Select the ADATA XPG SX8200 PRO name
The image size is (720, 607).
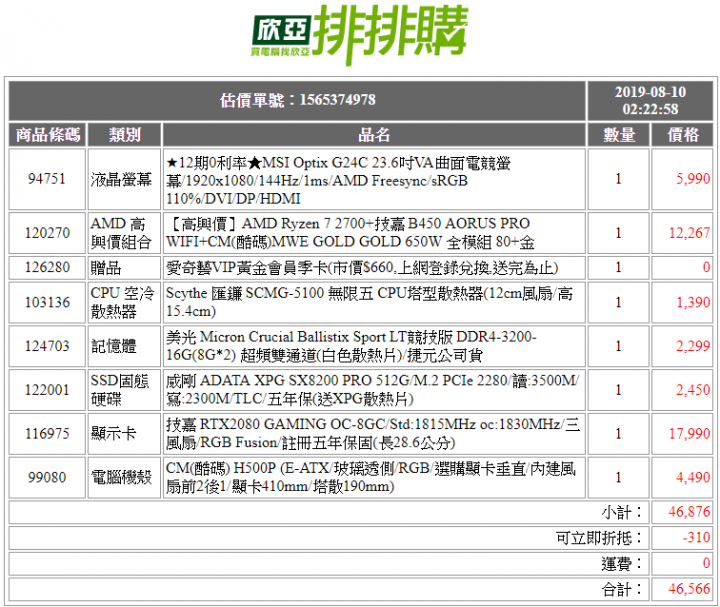click(374, 390)
